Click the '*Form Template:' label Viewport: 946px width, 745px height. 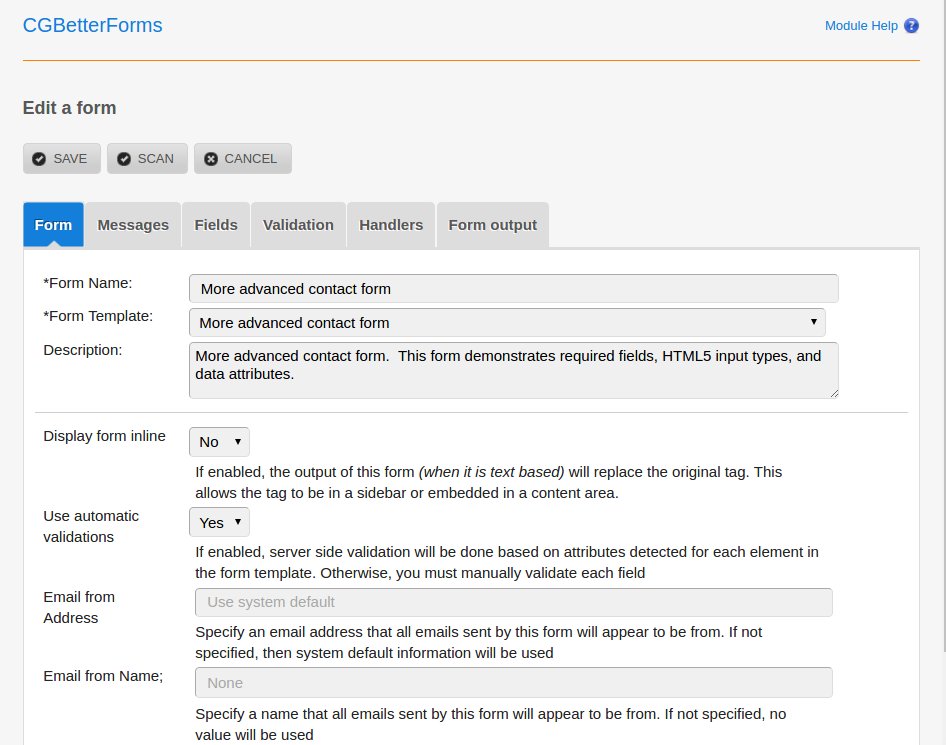pos(98,316)
